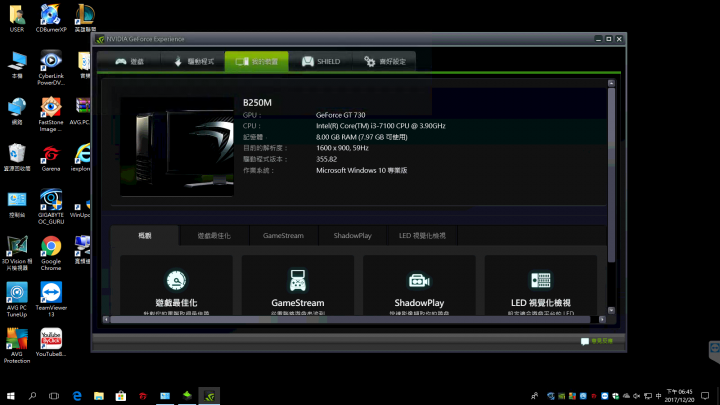
Task: Select the Network desktop icon
Action: pos(17,111)
